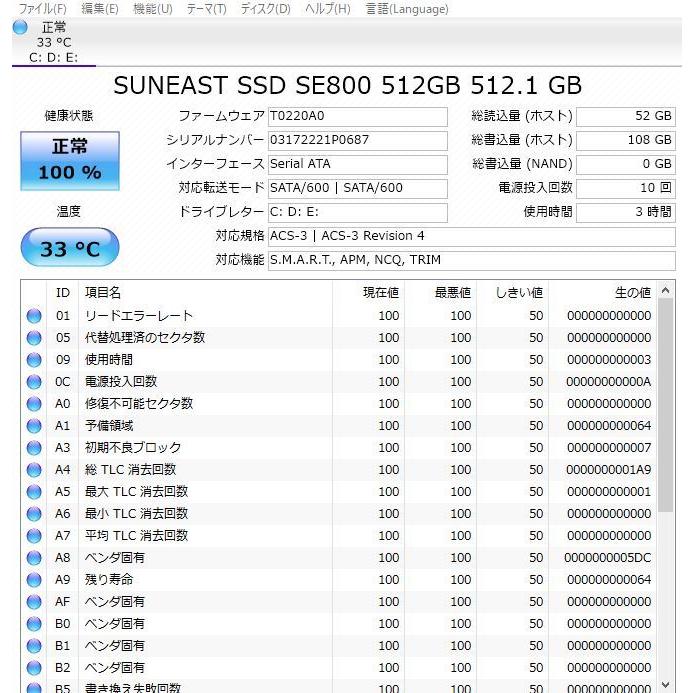
Task: Select the 修復不可能セクタ数 attribute name
Action: click(139, 404)
